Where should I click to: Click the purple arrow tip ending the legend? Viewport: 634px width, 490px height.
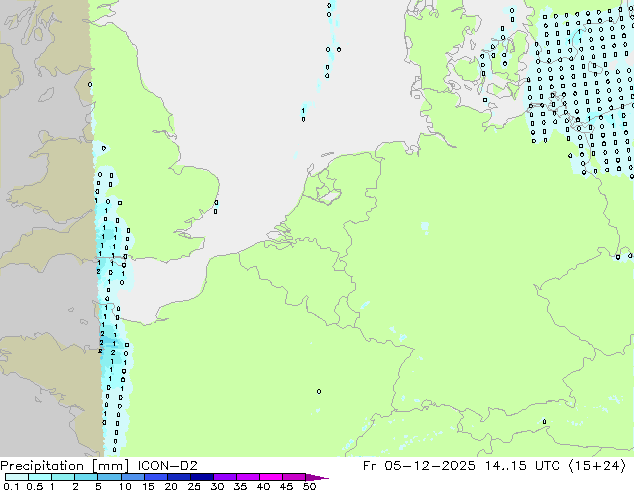coord(317,477)
